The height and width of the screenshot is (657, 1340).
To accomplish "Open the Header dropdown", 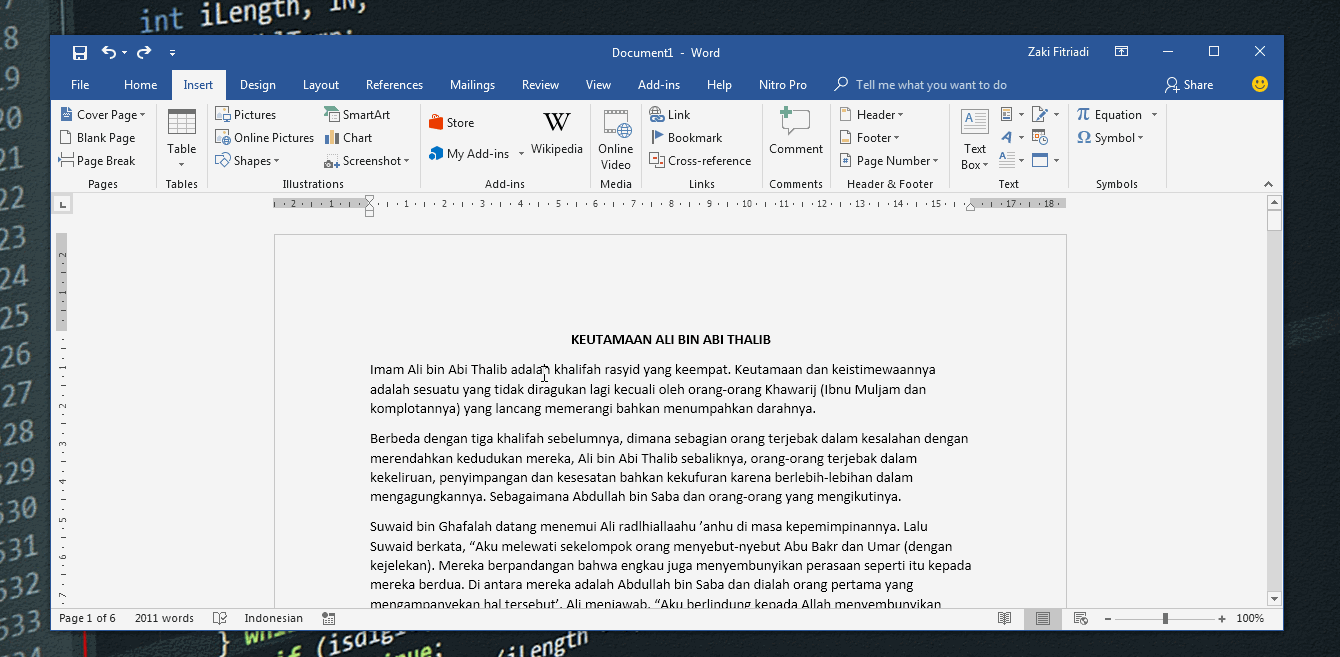I will click(872, 115).
